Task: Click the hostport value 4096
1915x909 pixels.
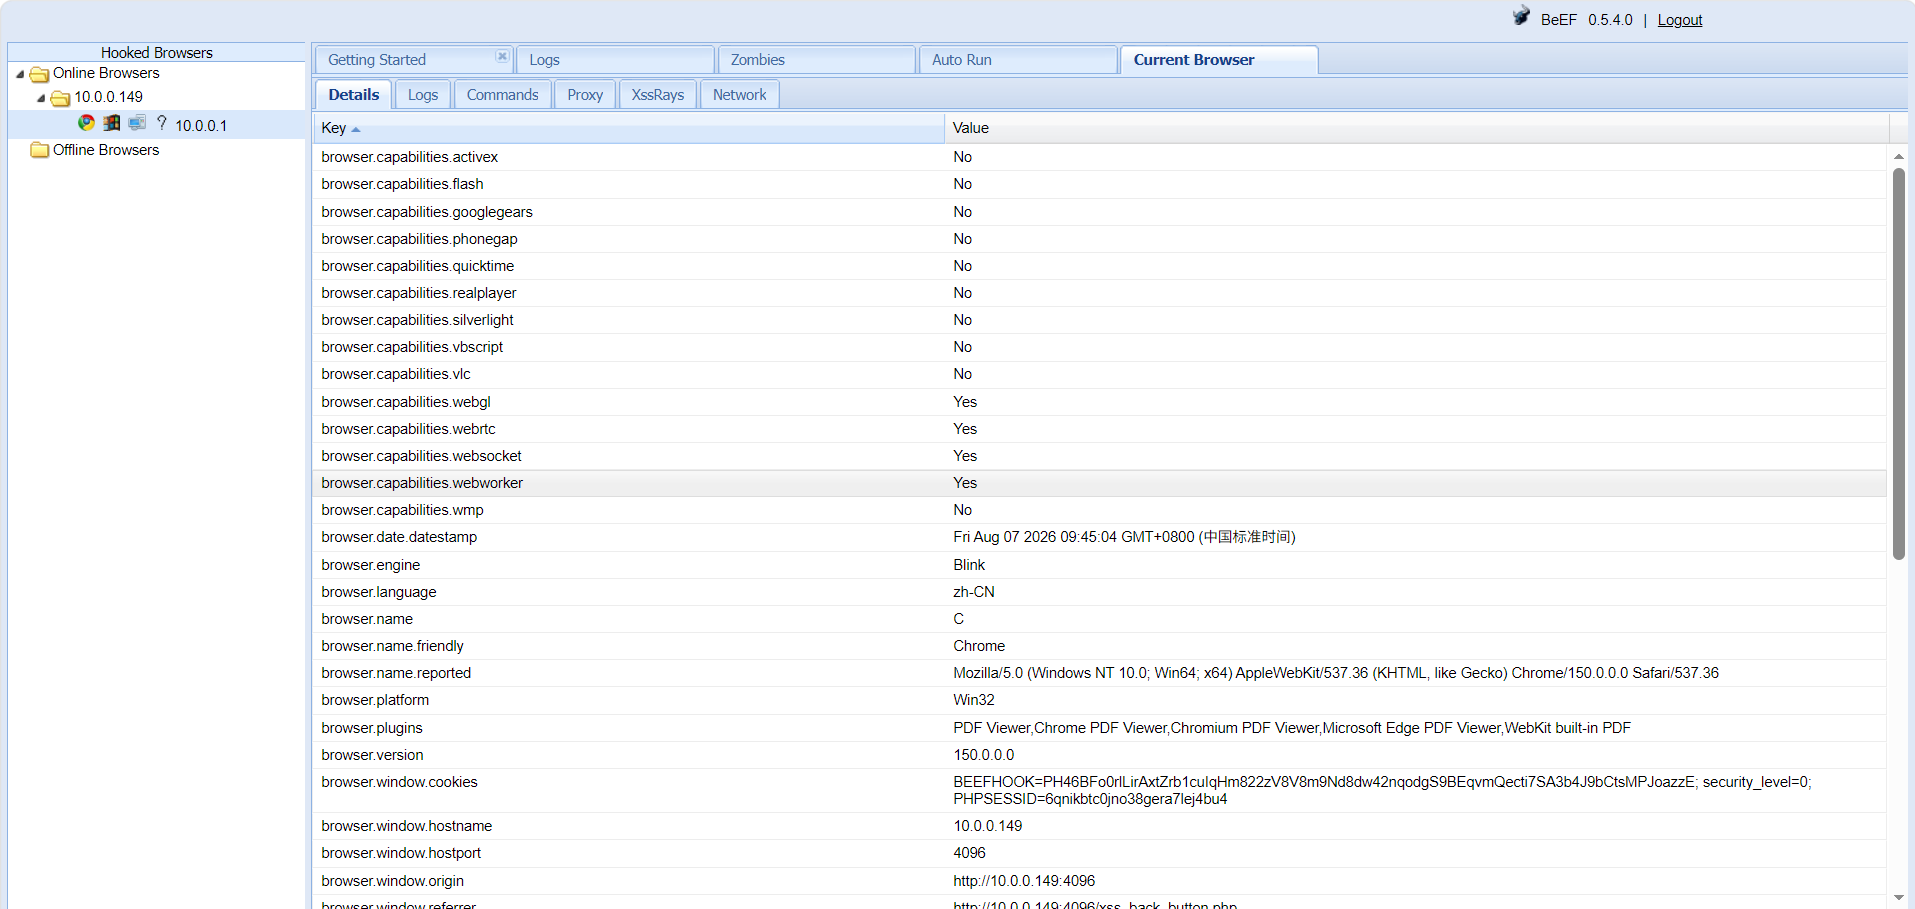Action: (969, 853)
